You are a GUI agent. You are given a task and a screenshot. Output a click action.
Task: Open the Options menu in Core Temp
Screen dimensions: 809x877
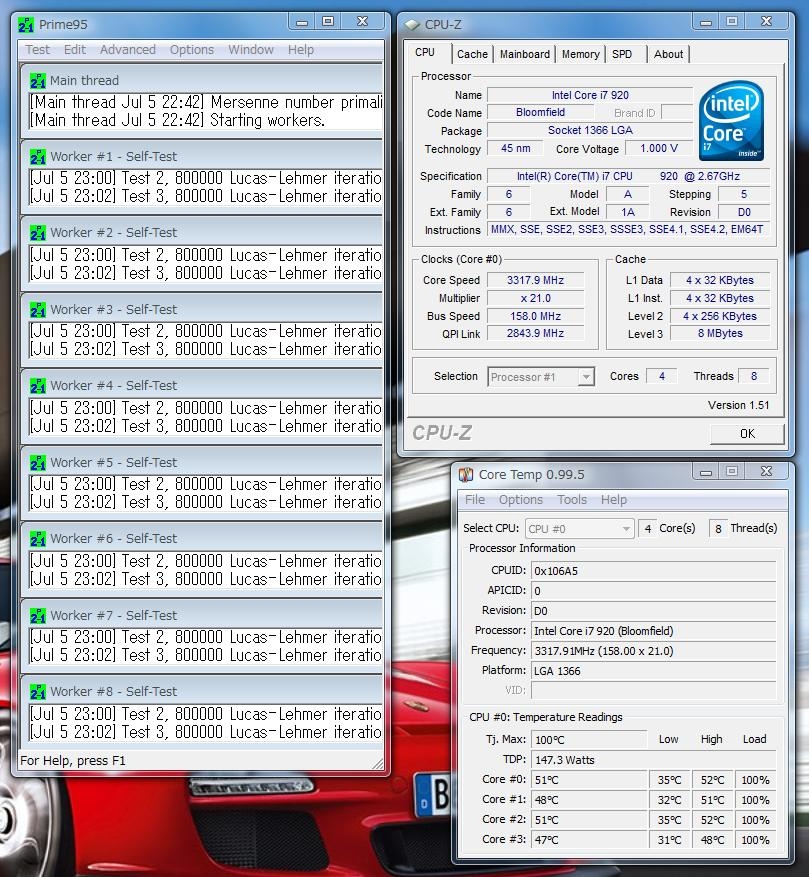tap(520, 500)
